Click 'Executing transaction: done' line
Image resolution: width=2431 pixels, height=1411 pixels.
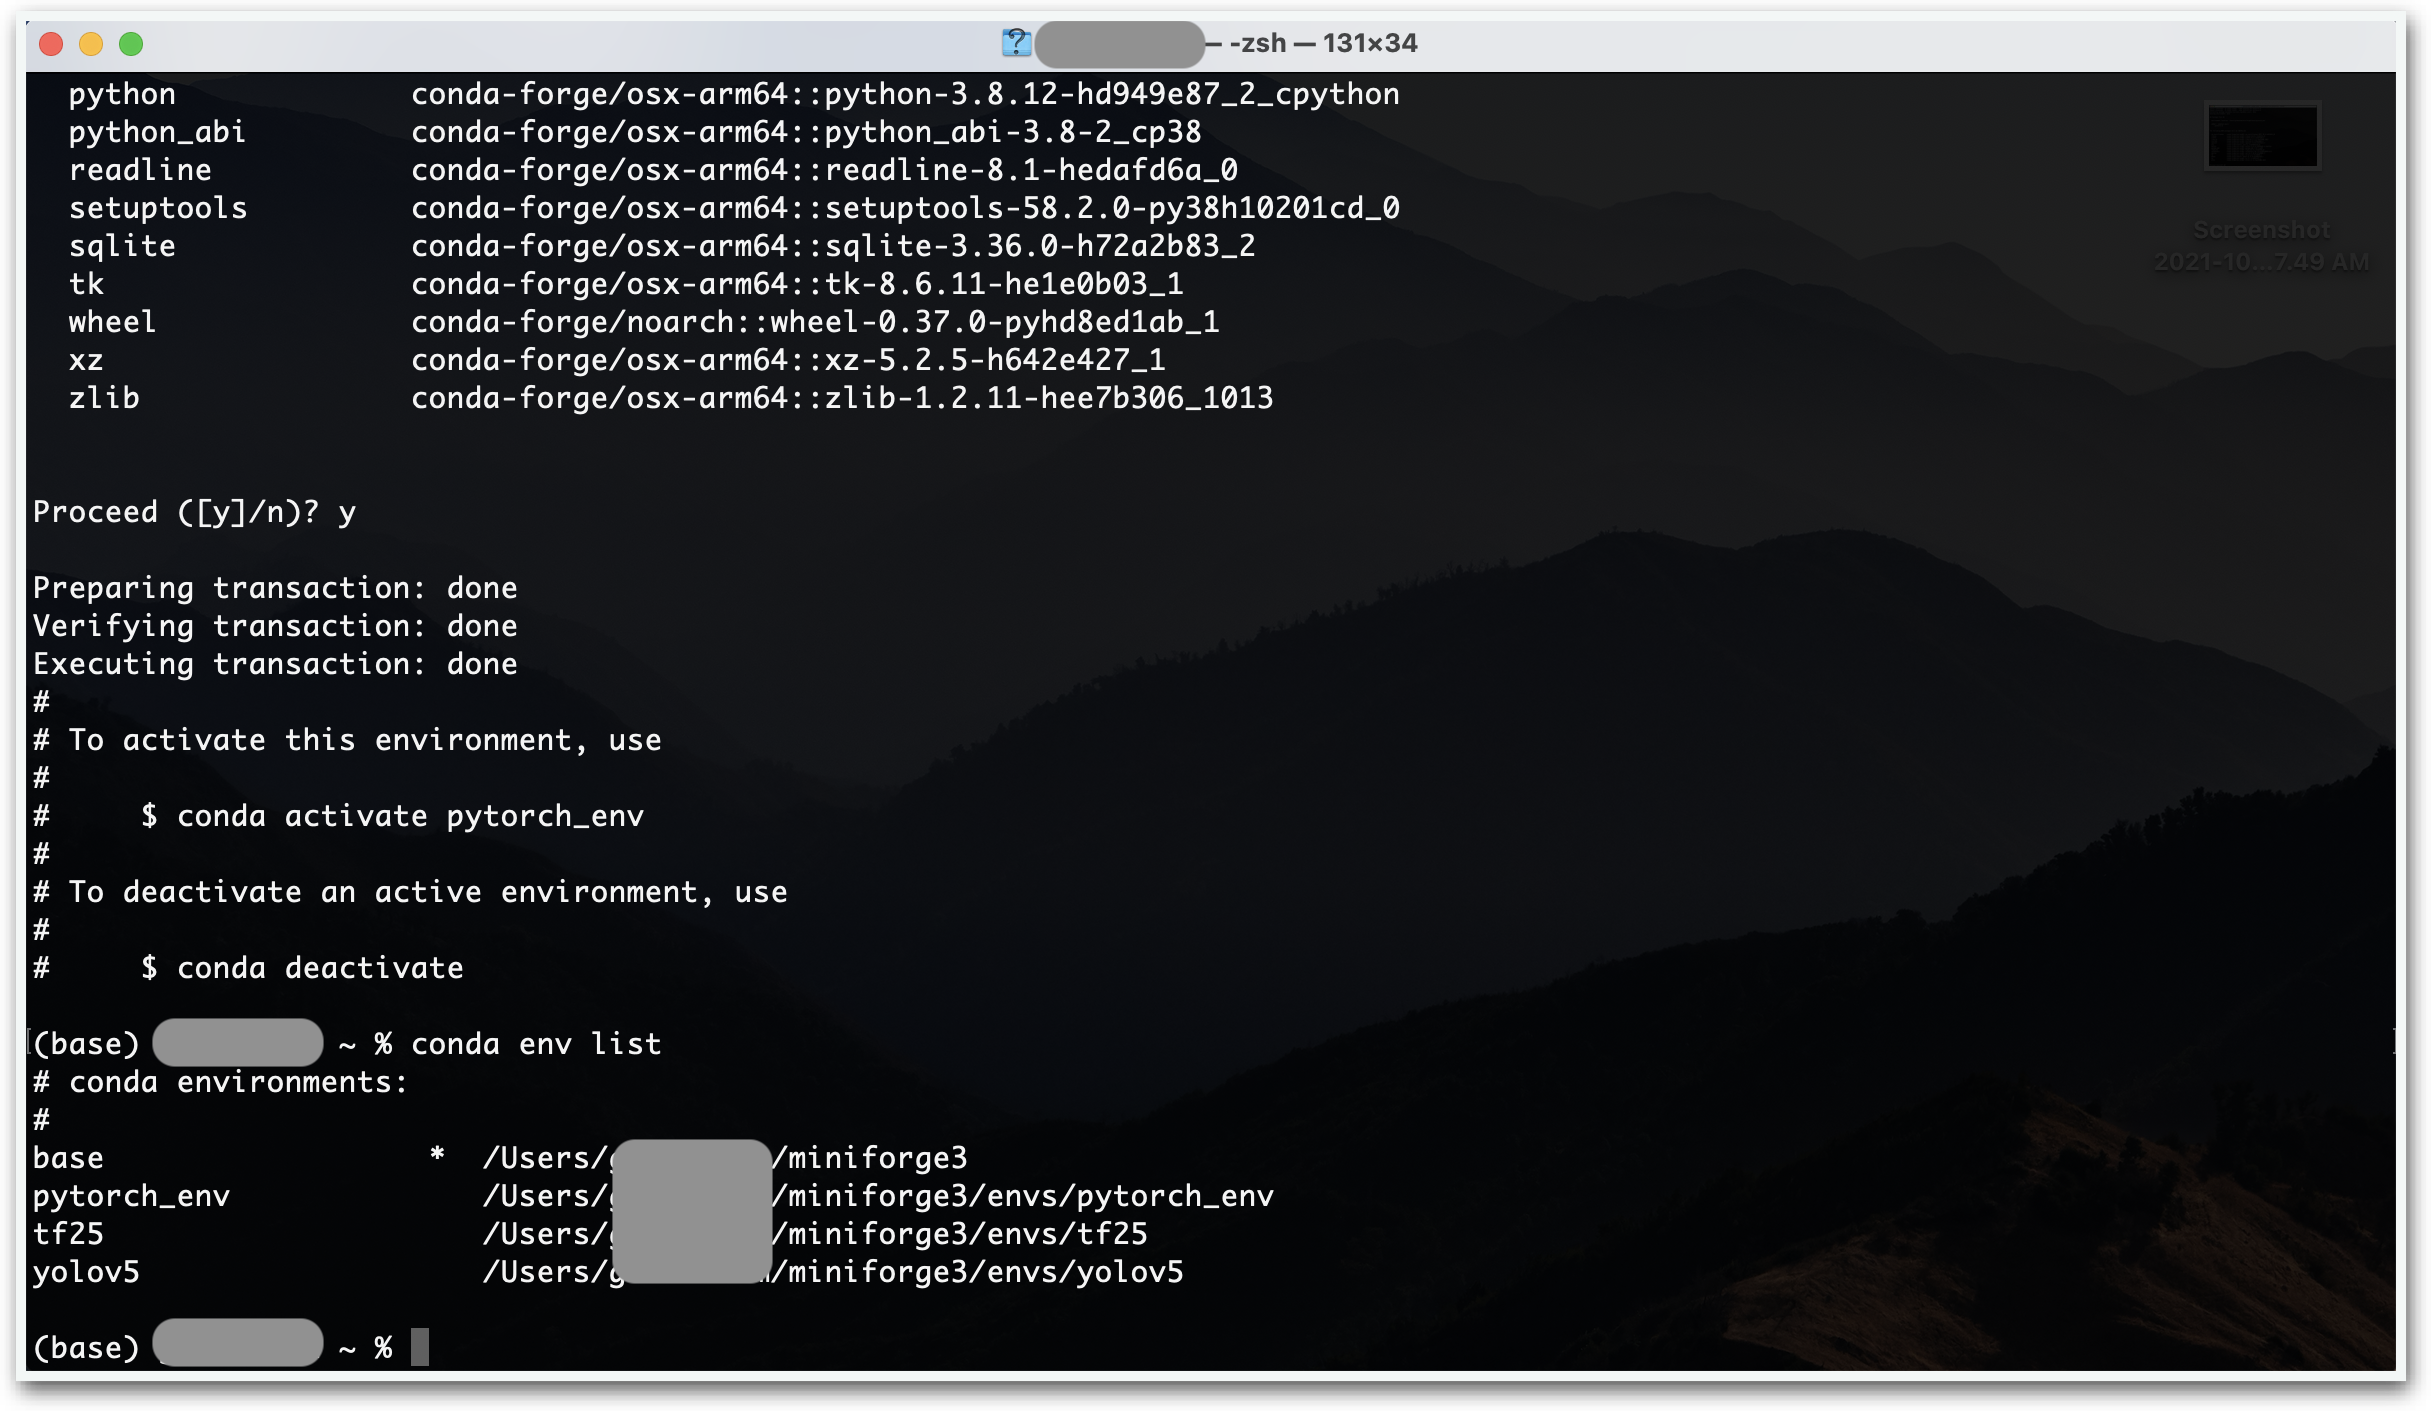click(x=275, y=664)
